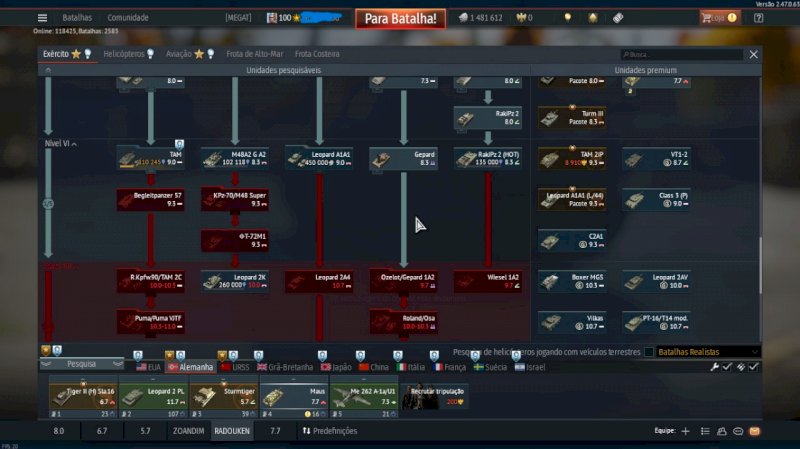Collapse the Nível VI rank section
The height and width of the screenshot is (449, 800).
pyautogui.click(x=75, y=144)
